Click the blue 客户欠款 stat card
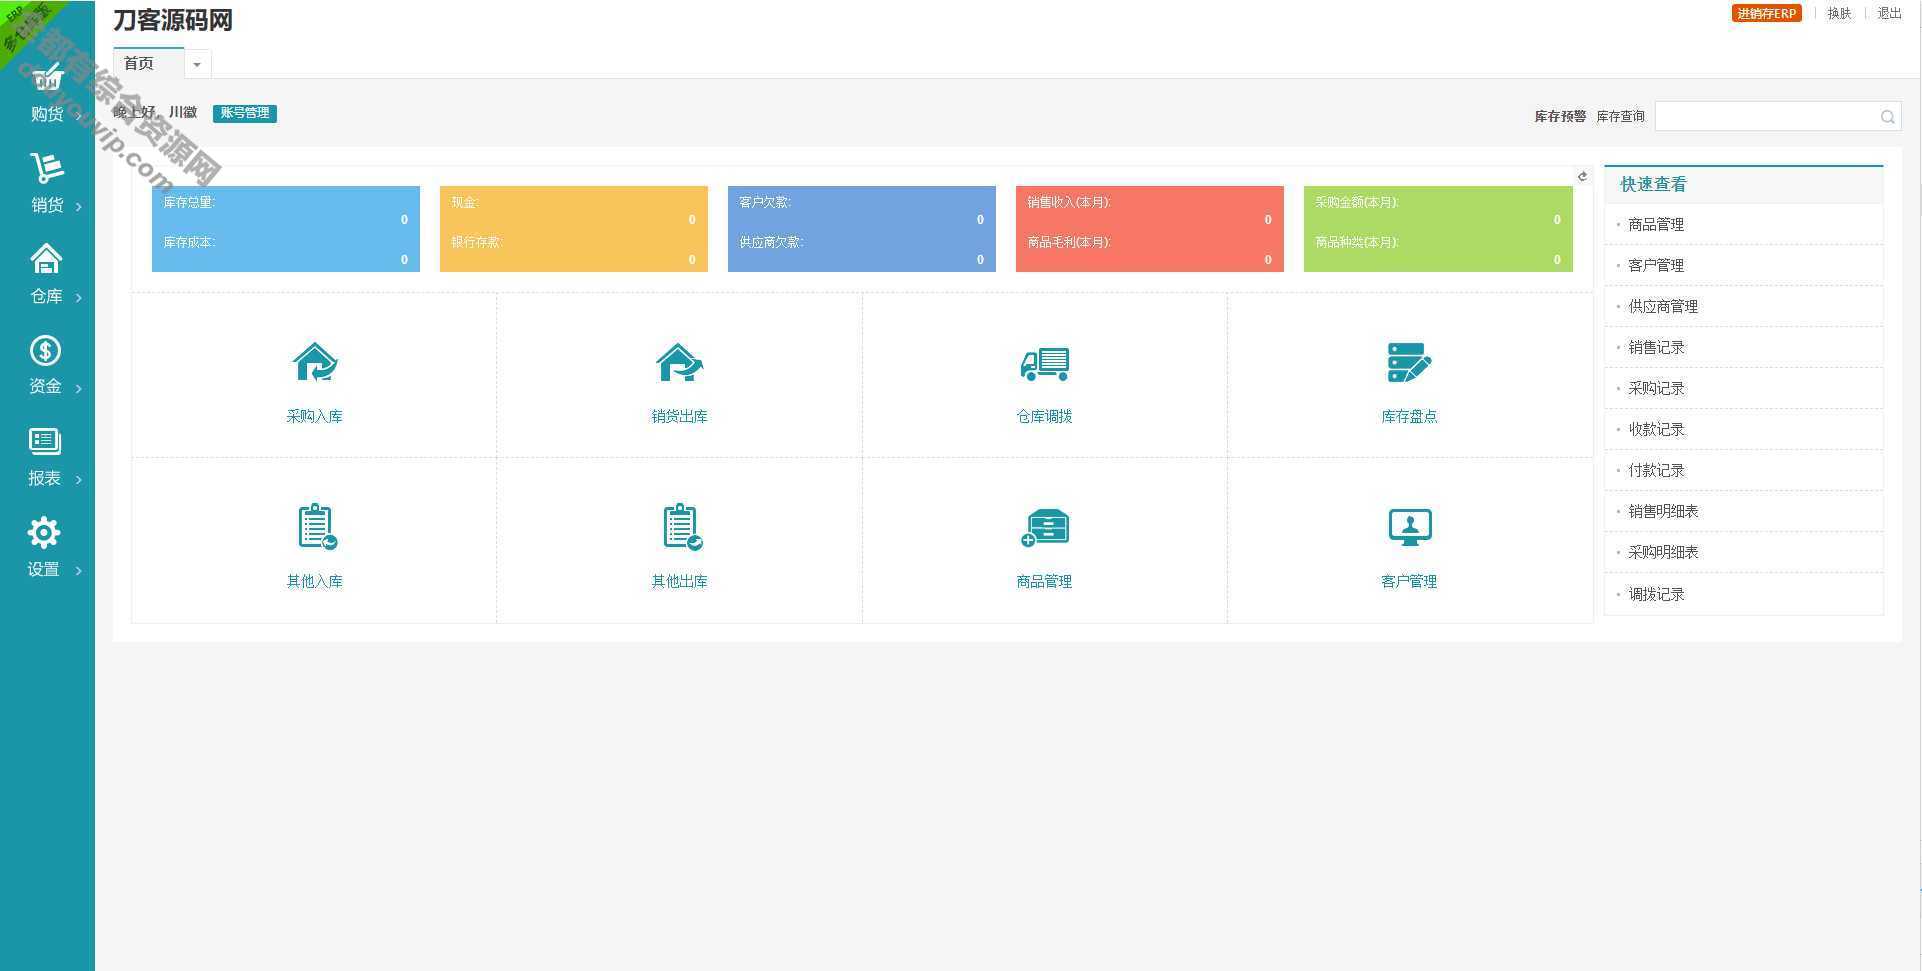Viewport: 1922px width, 971px height. click(862, 229)
